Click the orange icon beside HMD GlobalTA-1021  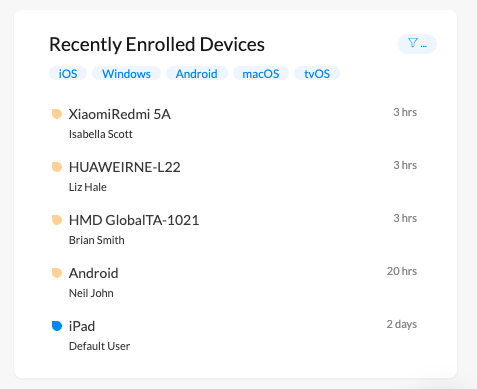click(x=57, y=220)
